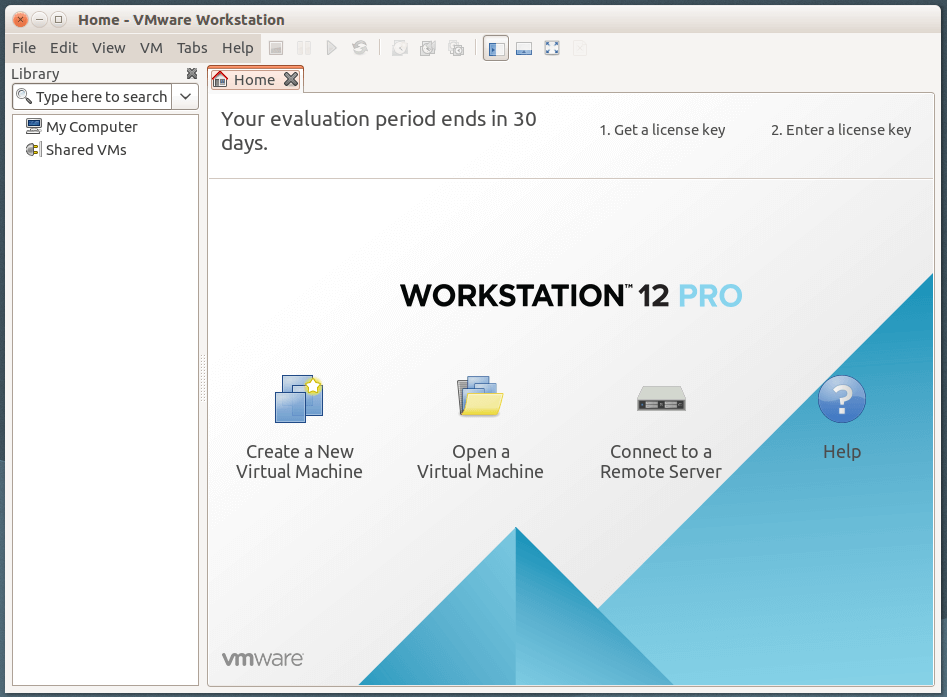This screenshot has width=947, height=697.
Task: Toggle the thumbnail bar view button in toolbar
Action: tap(523, 48)
